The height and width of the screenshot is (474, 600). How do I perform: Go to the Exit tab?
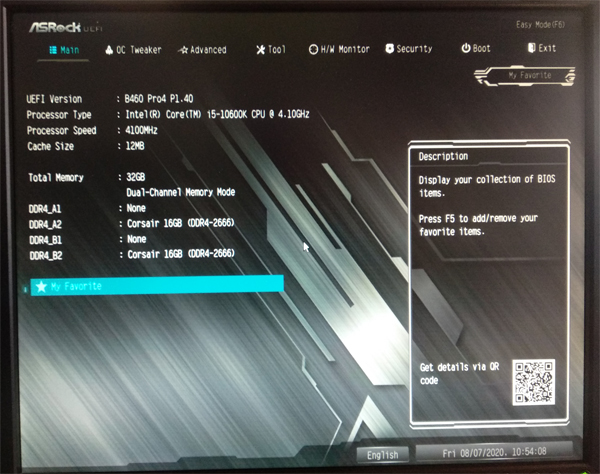542,48
